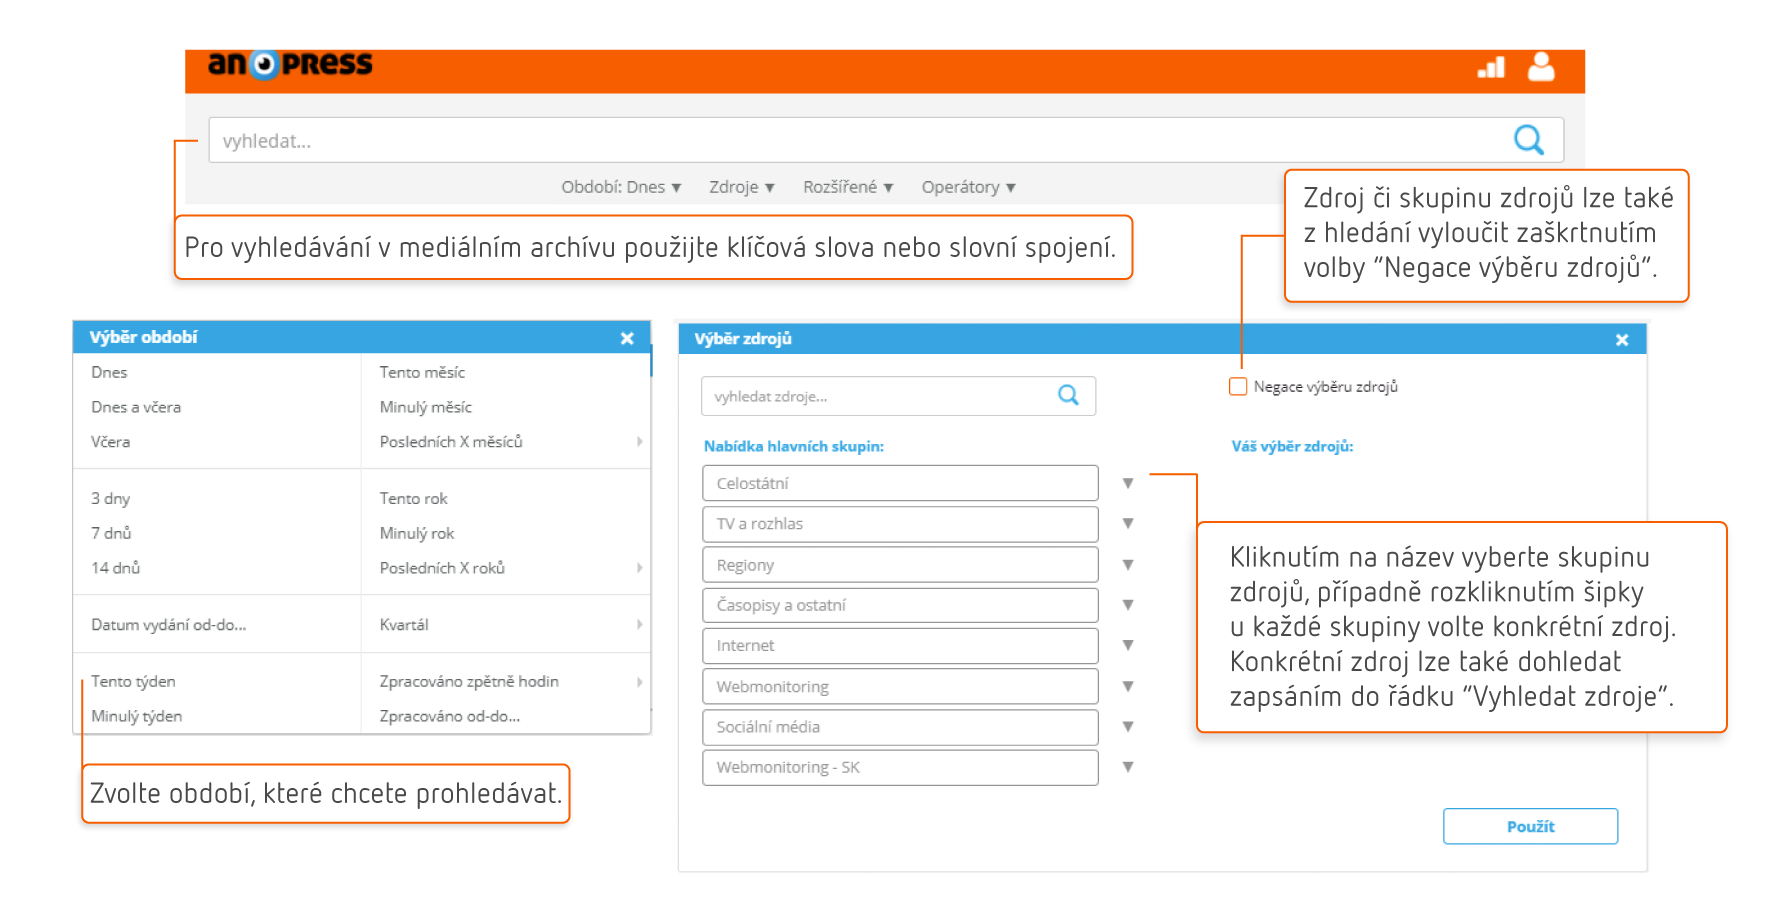Click the Anopress logo
This screenshot has height=922, width=1769.
click(x=290, y=65)
